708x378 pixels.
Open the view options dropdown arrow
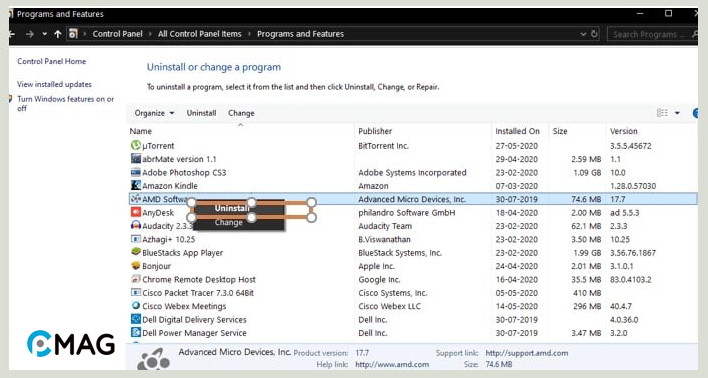(x=677, y=113)
